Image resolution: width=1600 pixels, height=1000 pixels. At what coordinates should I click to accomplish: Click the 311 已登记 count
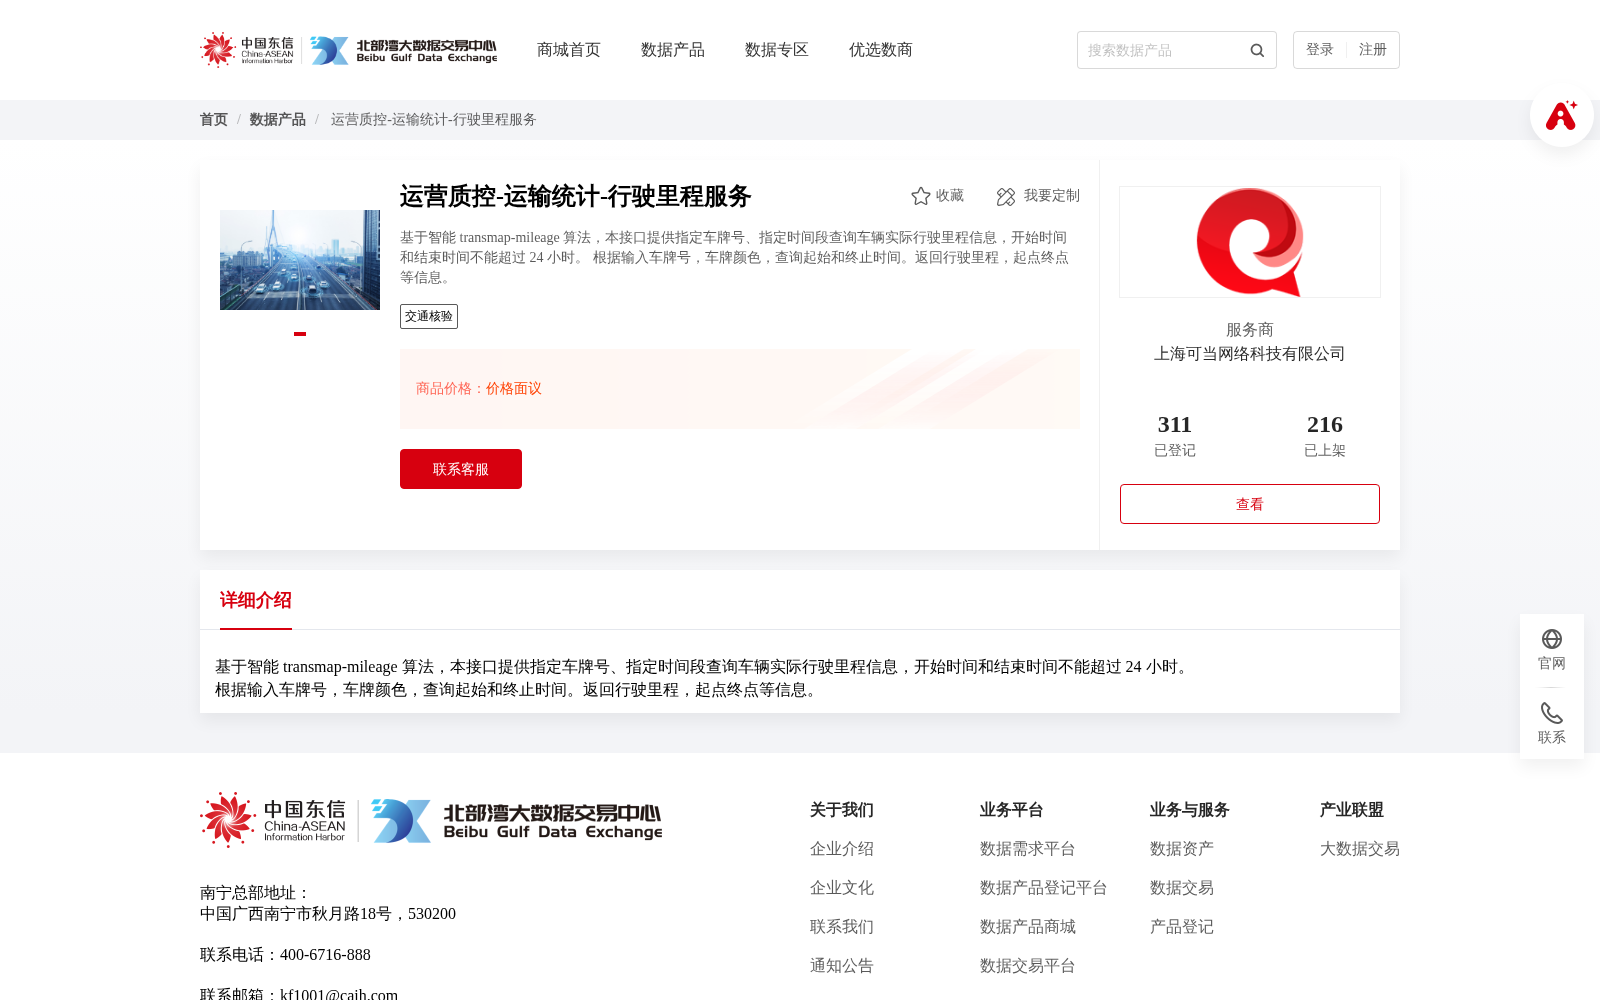[1175, 436]
